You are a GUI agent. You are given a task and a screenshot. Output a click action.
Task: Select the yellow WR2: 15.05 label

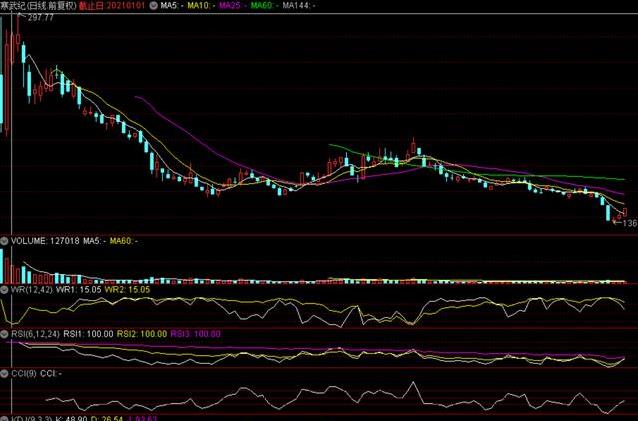(128, 288)
